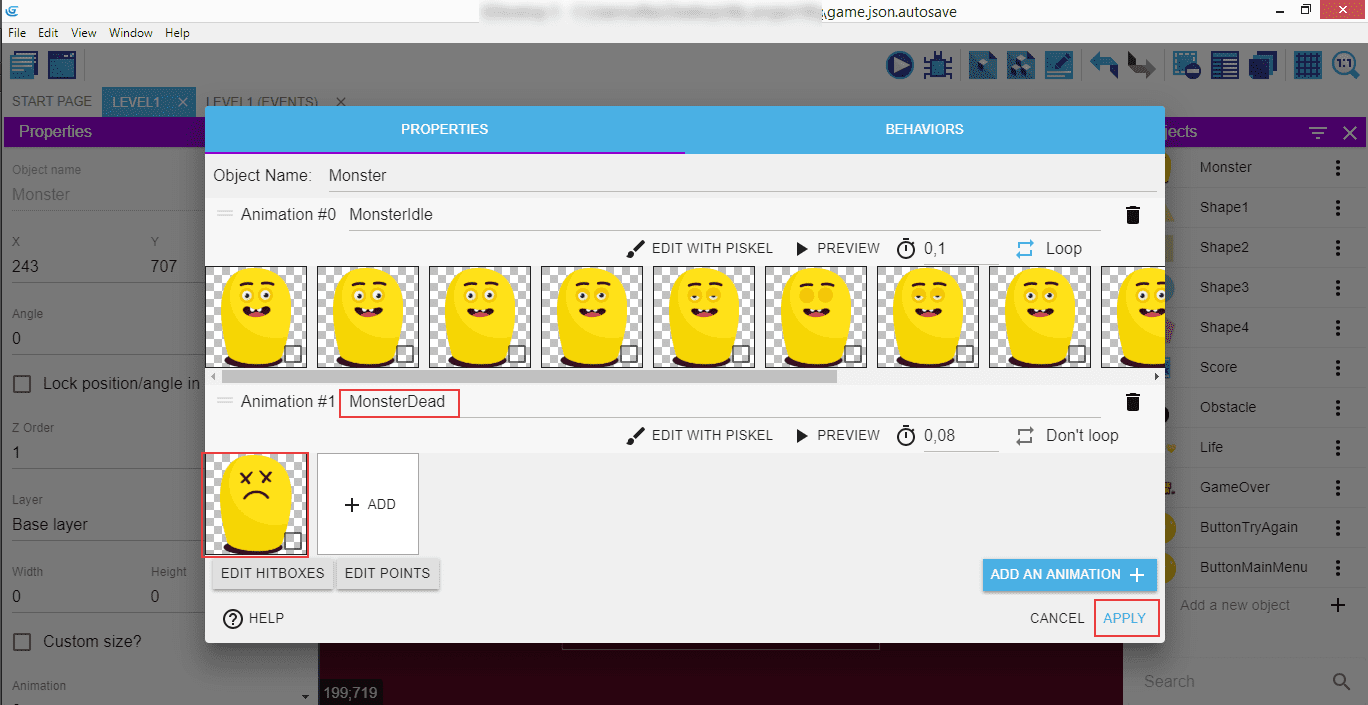Enable the Custom size checkbox
Image resolution: width=1368 pixels, height=705 pixels.
click(x=21, y=642)
